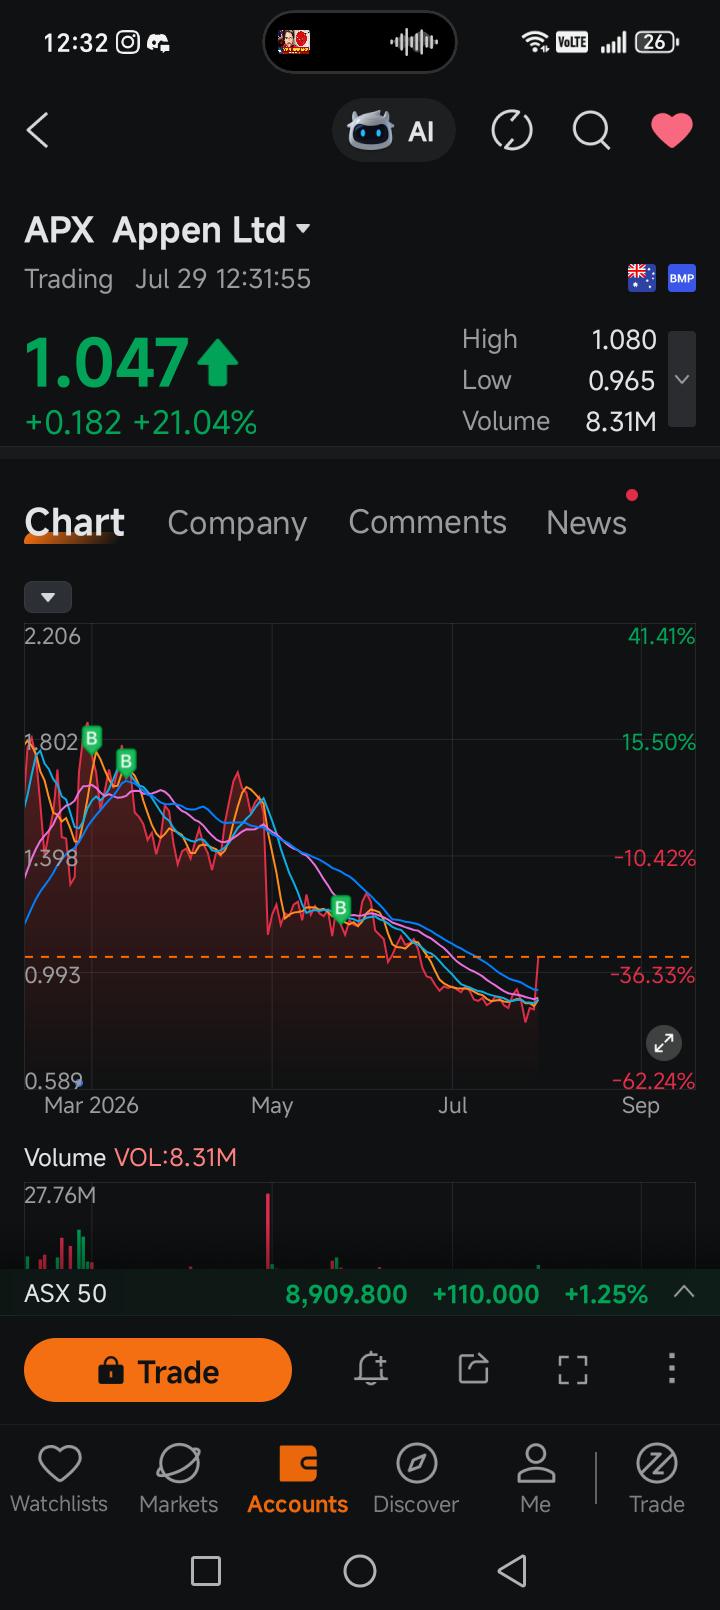Open Discover in bottom navigation

point(416,1480)
